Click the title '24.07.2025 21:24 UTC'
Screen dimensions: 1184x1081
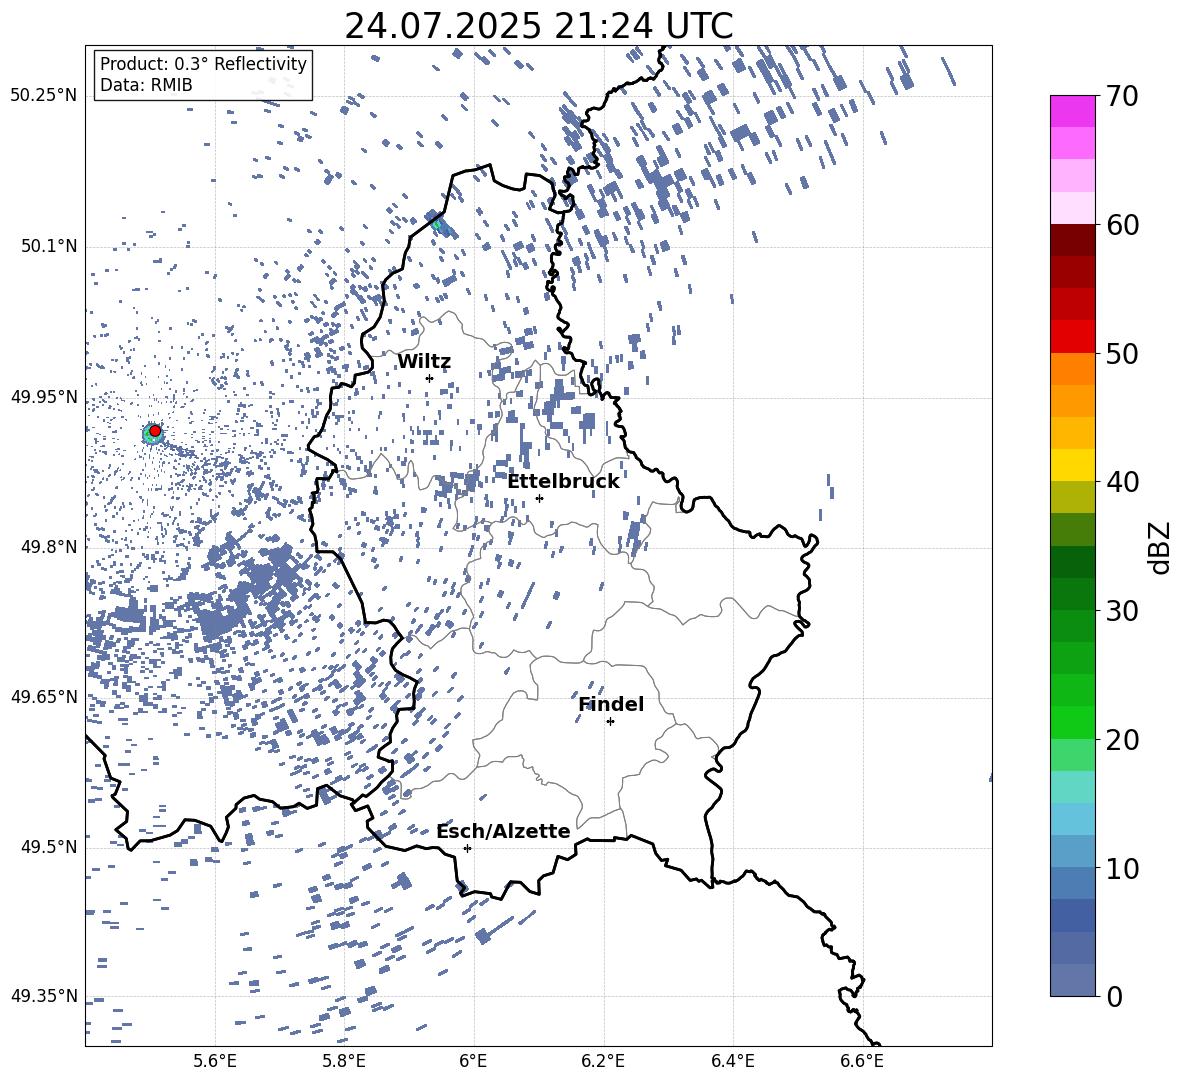(x=538, y=26)
